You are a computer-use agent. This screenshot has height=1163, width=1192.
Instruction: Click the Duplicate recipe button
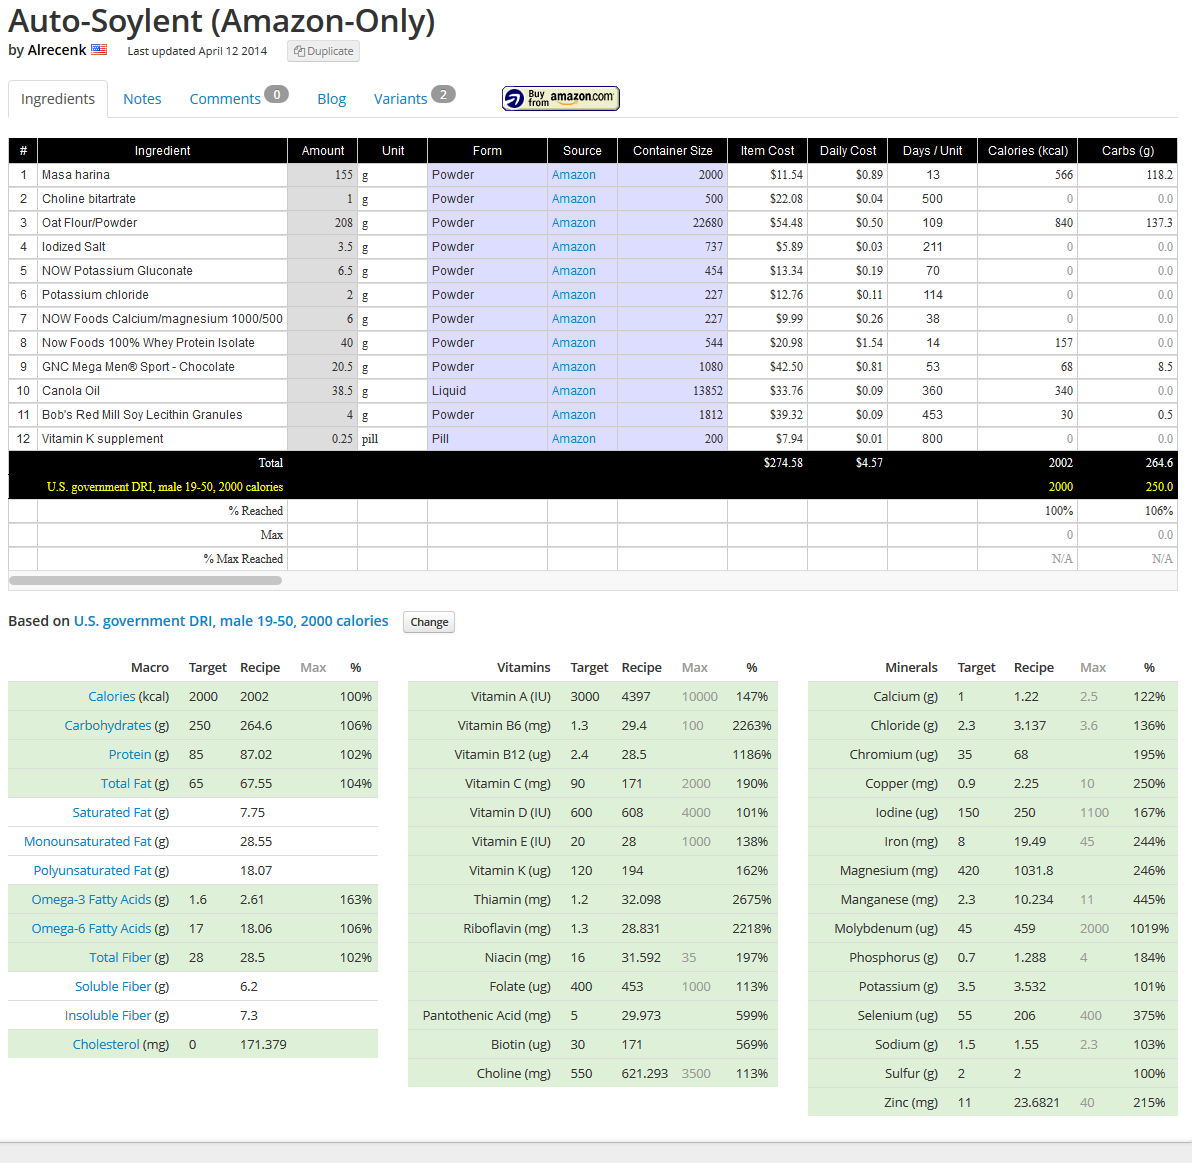point(323,51)
